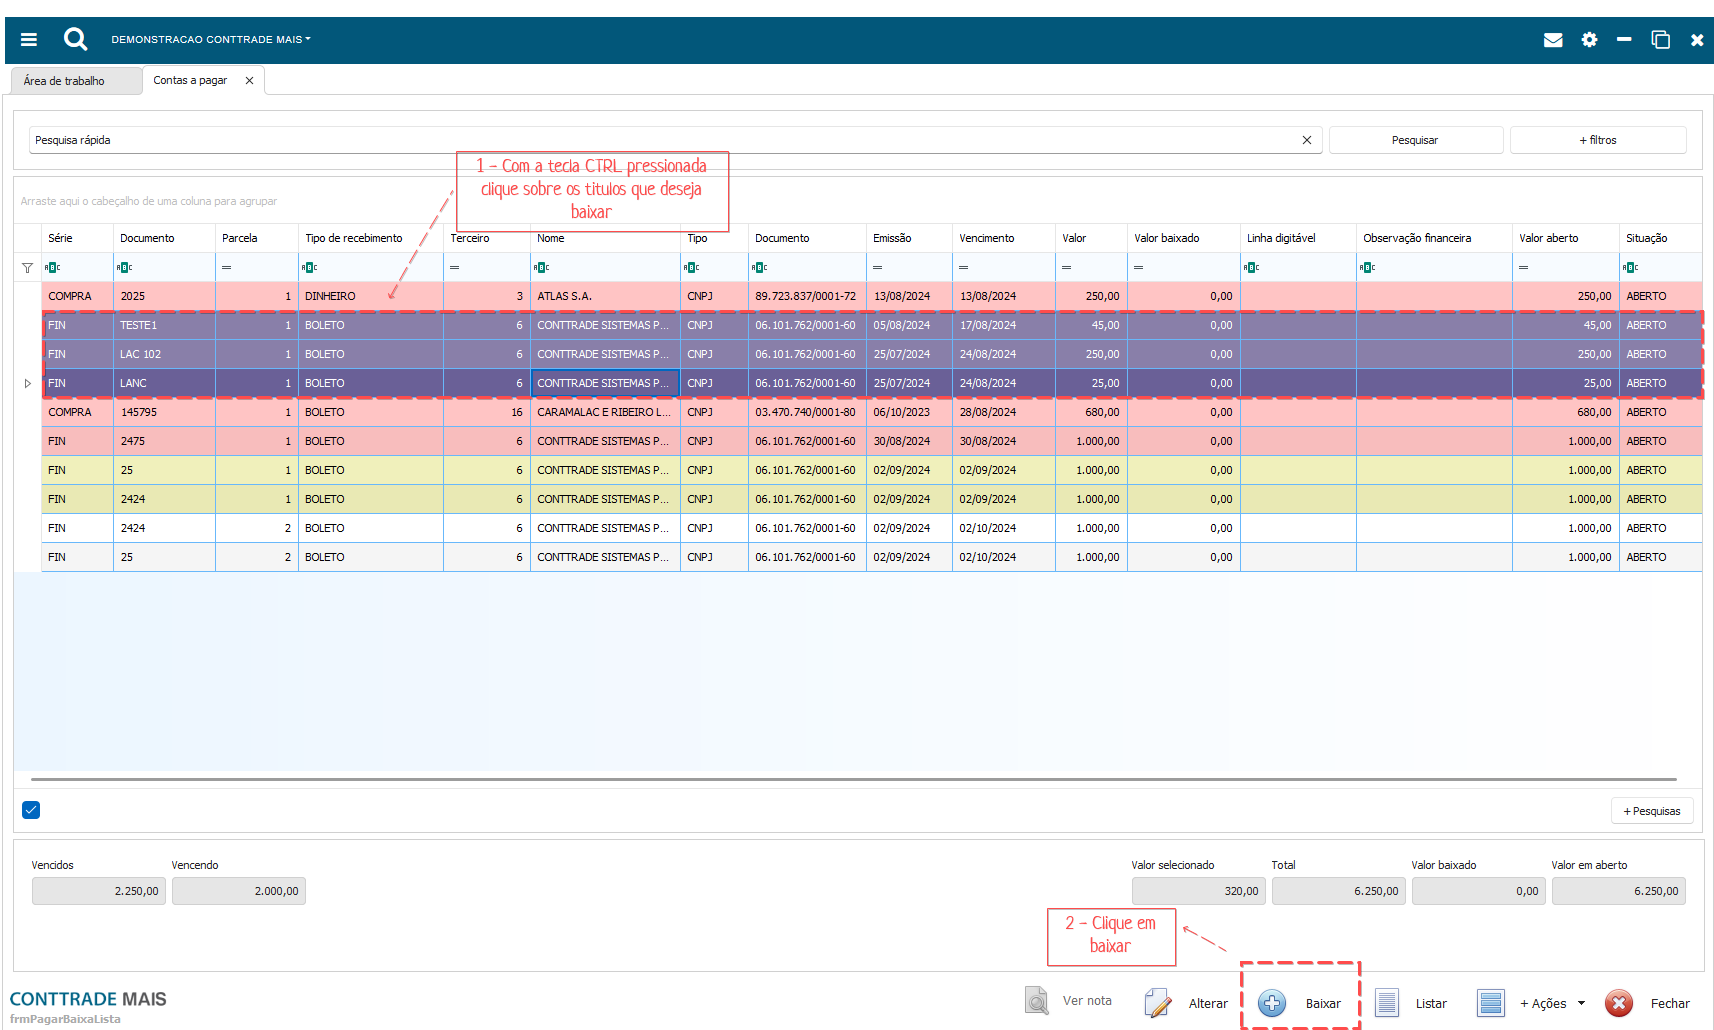Click the filter funnel icon in grid
1714x1030 pixels.
click(x=27, y=268)
